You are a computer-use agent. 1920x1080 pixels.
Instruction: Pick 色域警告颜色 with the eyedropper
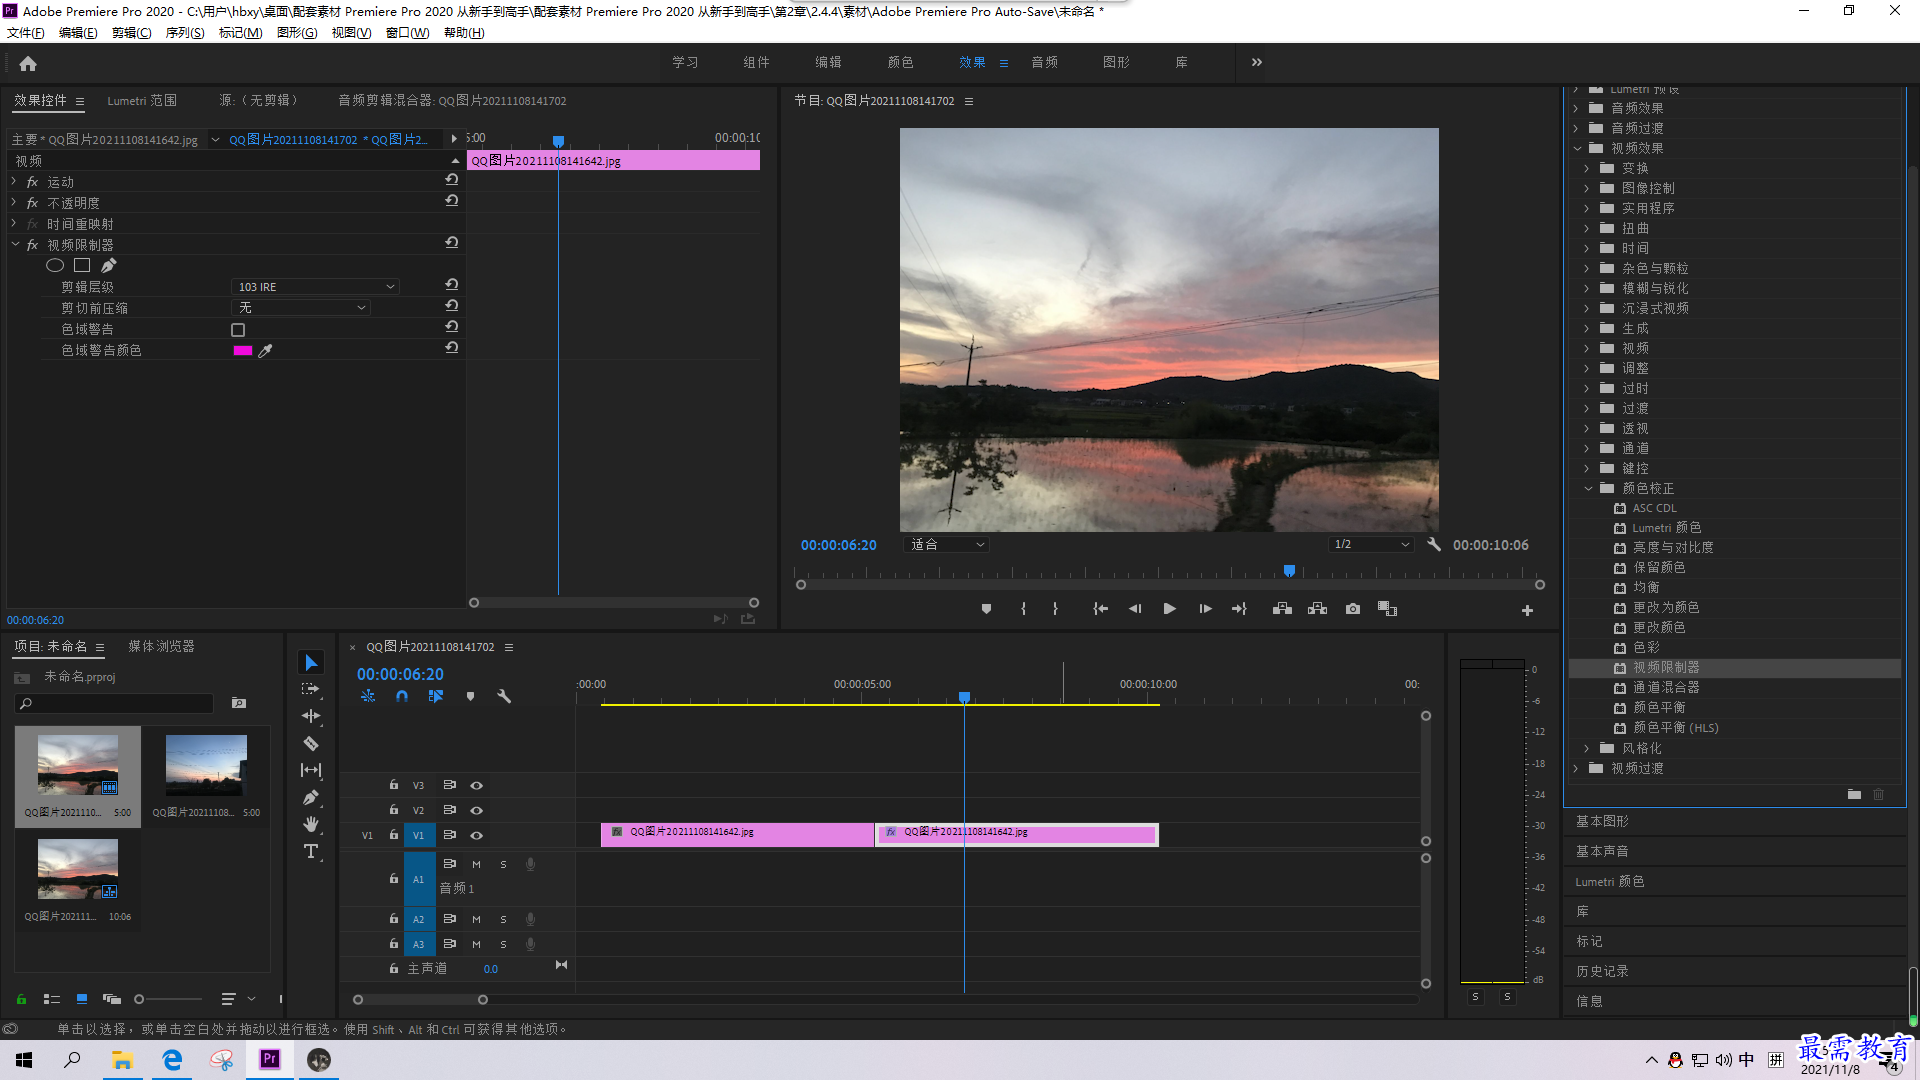(x=265, y=351)
